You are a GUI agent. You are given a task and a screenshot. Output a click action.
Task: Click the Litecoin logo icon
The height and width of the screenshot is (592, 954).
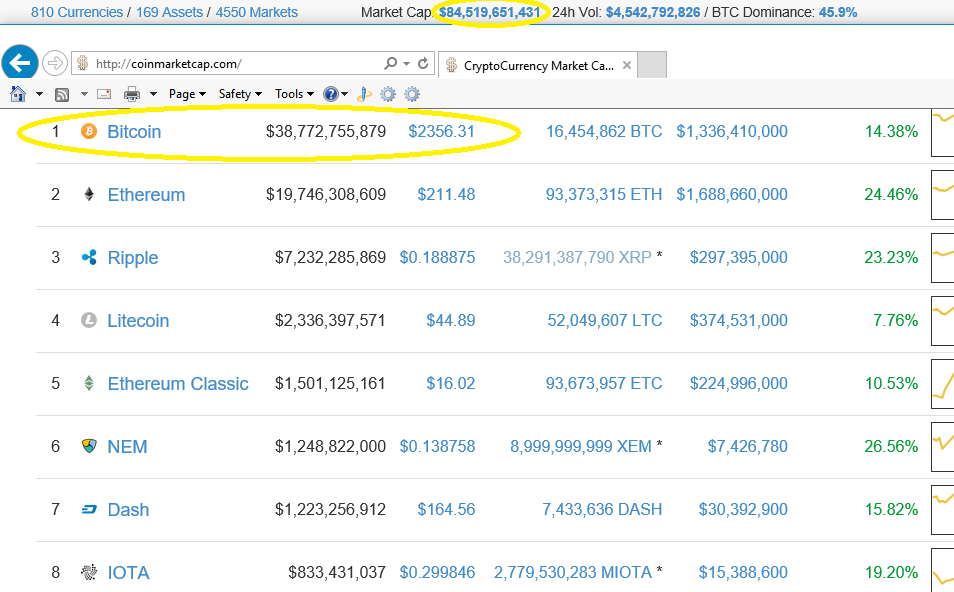(x=89, y=320)
